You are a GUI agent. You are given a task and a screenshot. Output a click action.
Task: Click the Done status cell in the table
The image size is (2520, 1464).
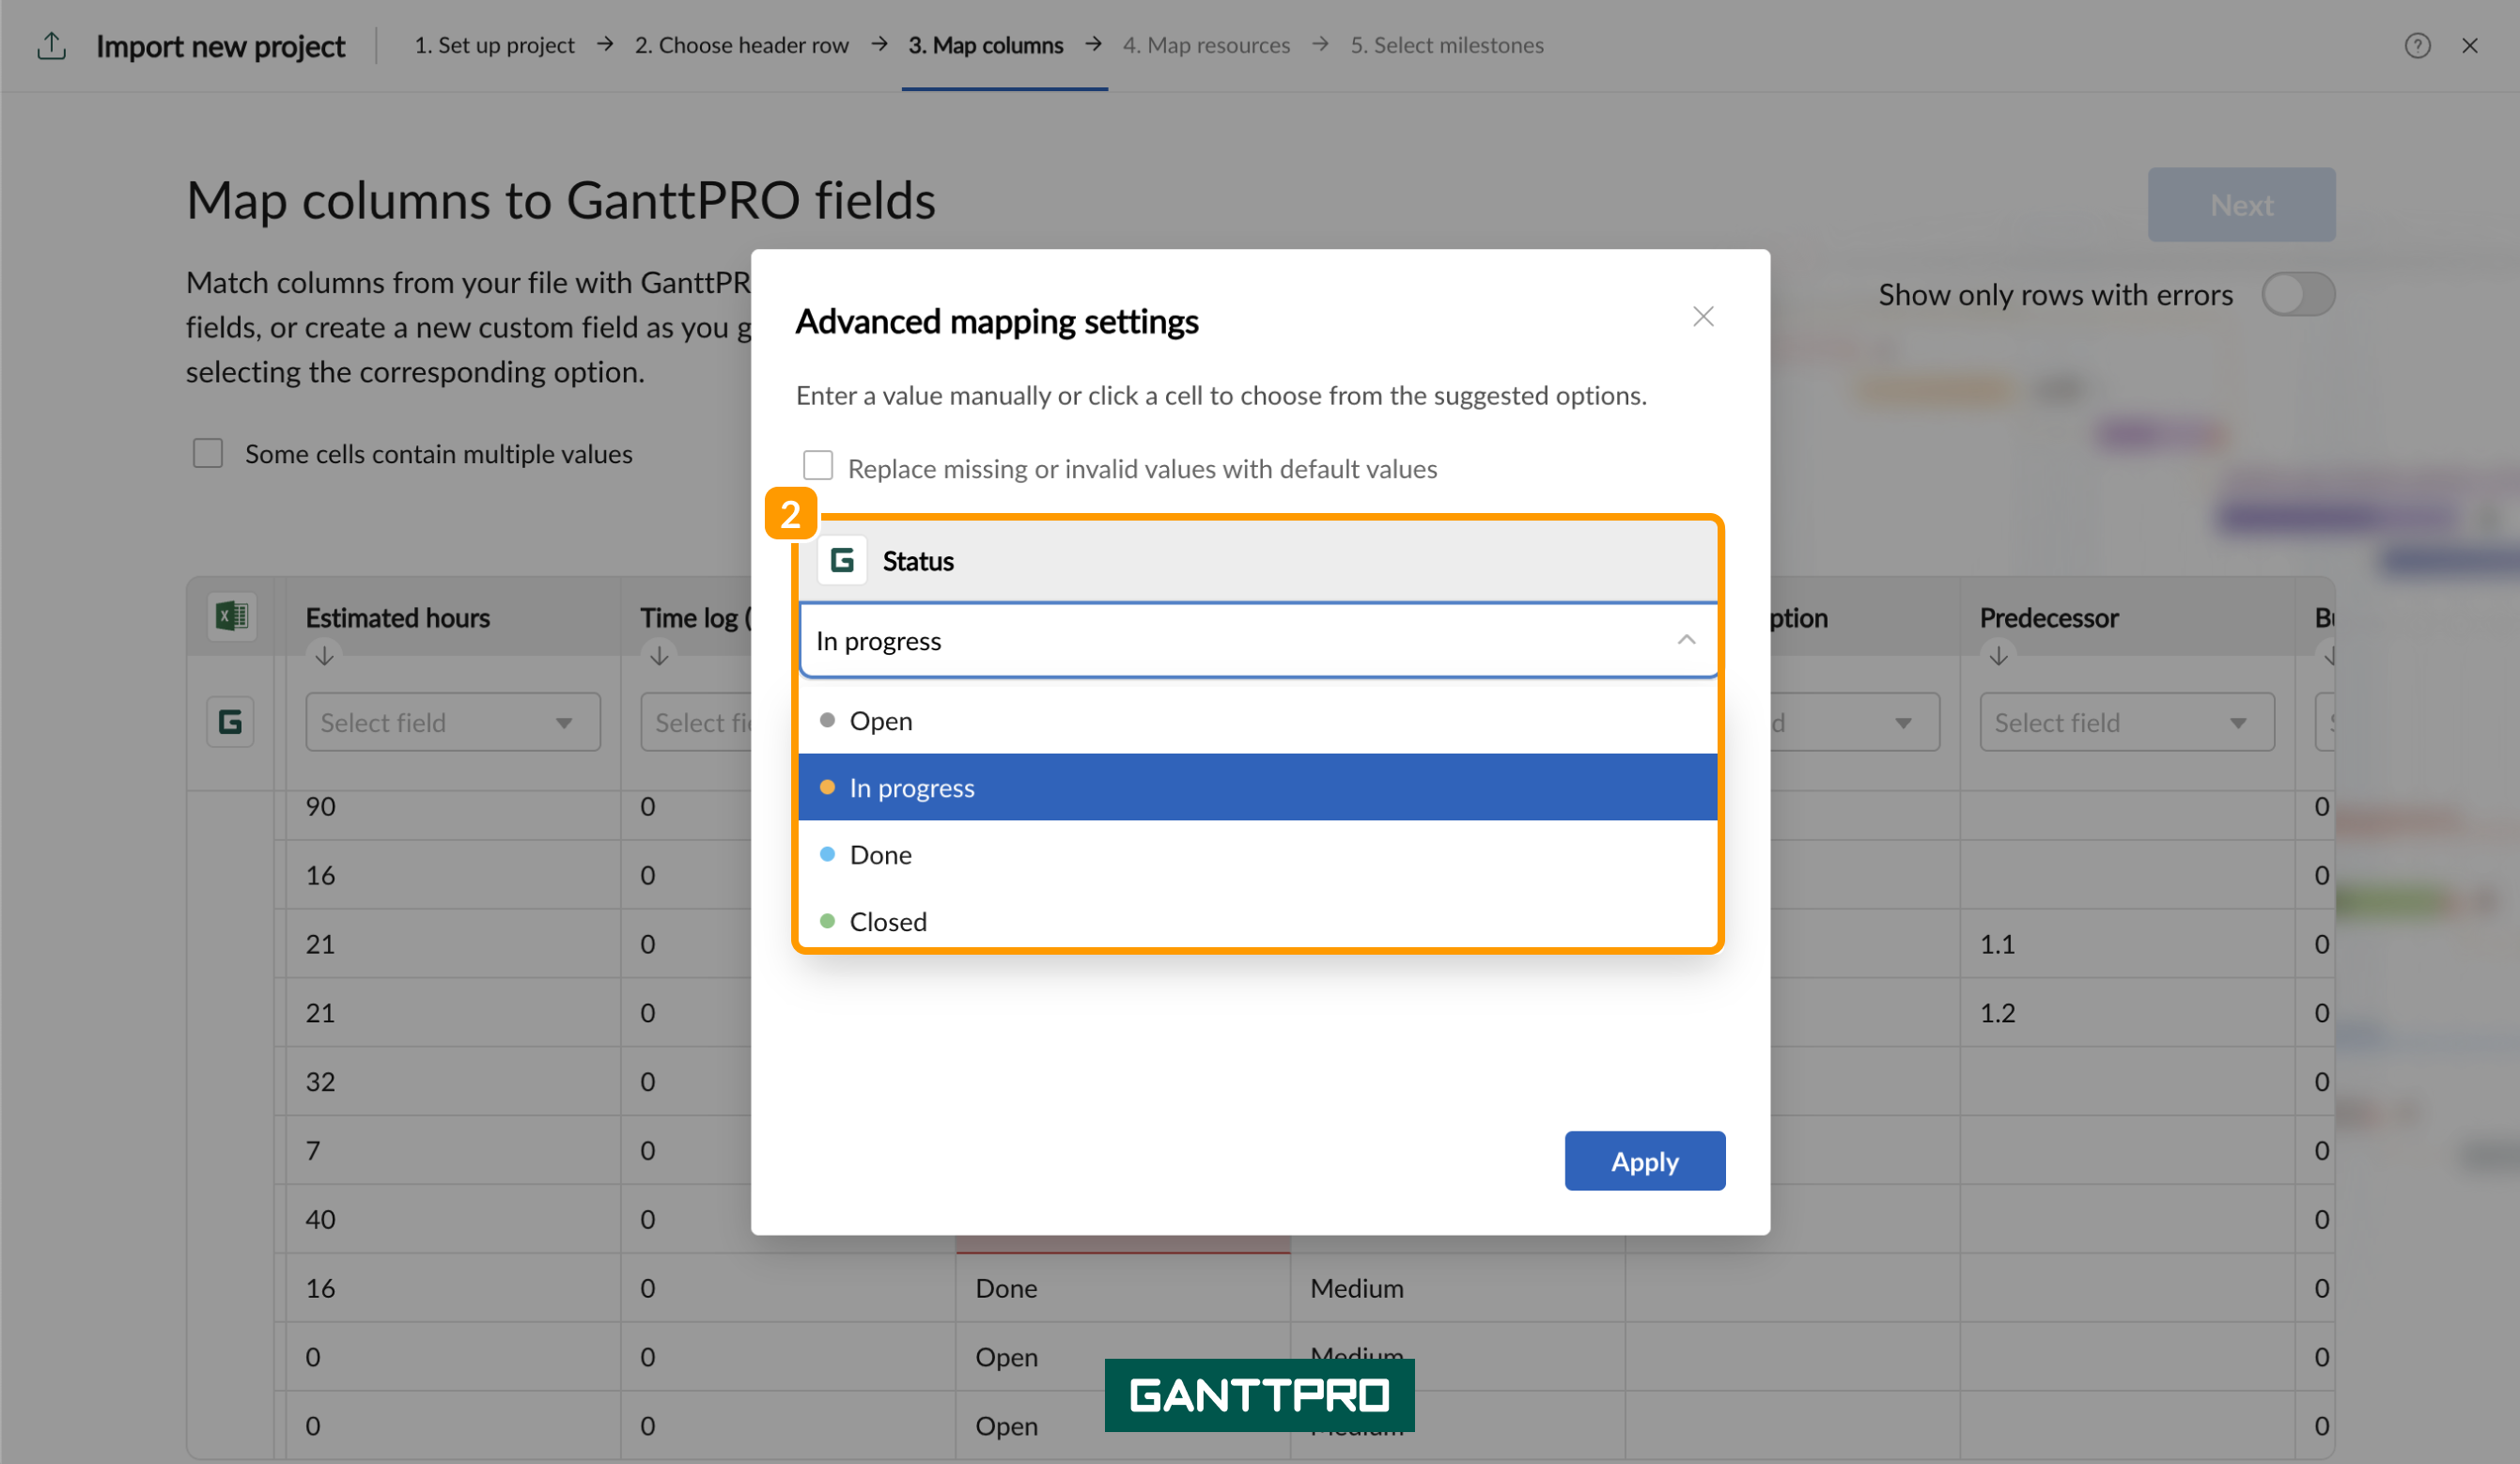coord(1122,1288)
